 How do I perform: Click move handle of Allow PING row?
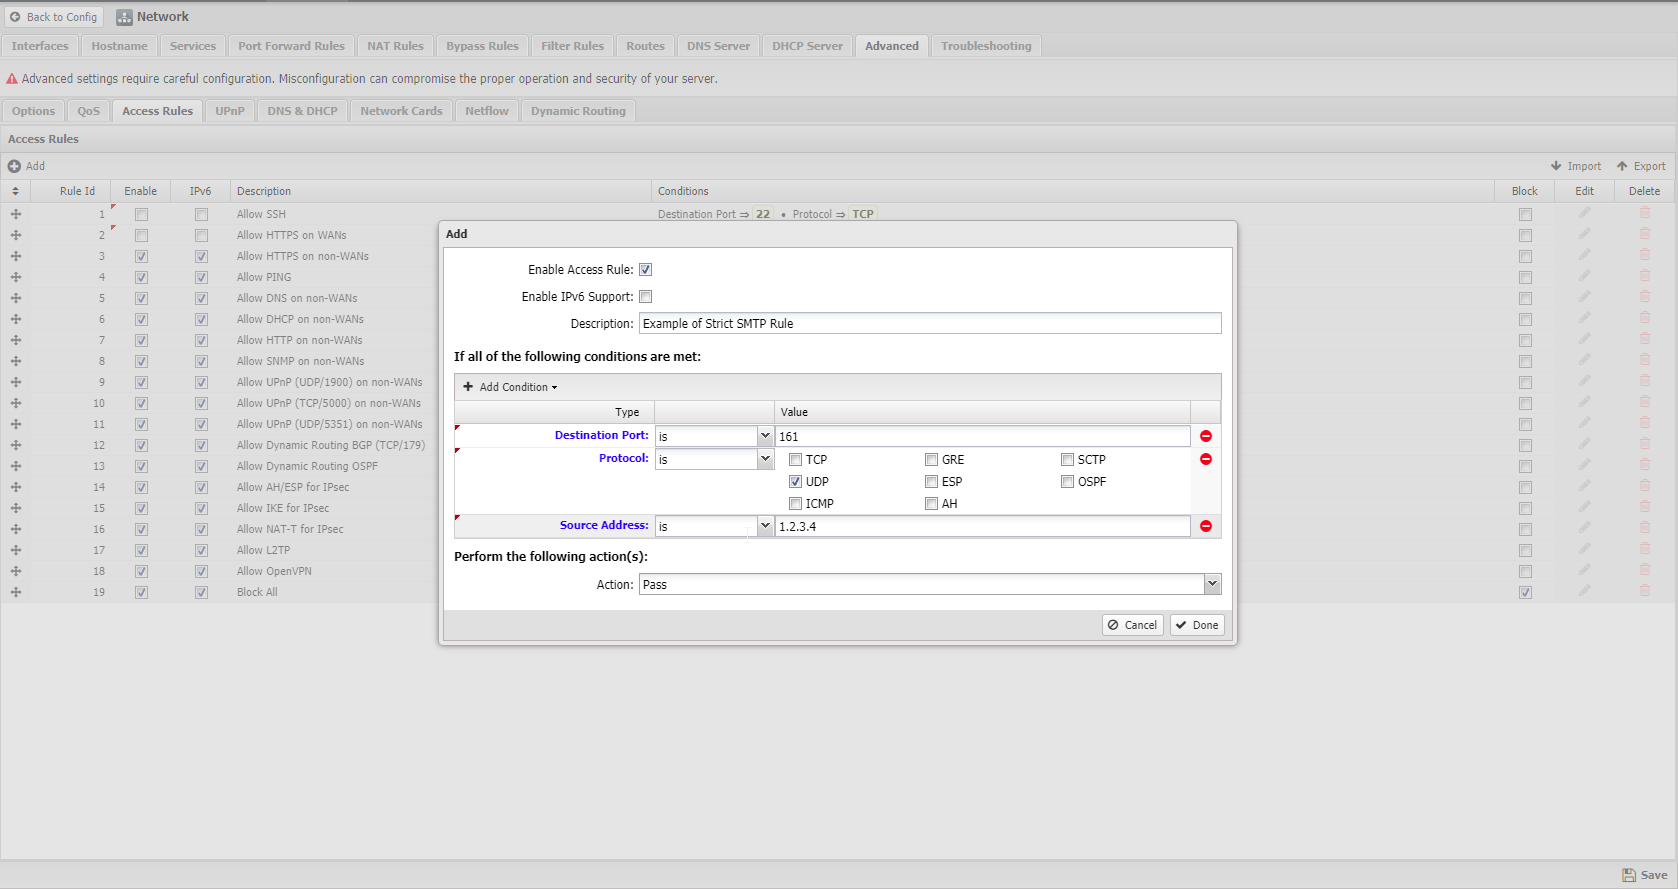(16, 277)
